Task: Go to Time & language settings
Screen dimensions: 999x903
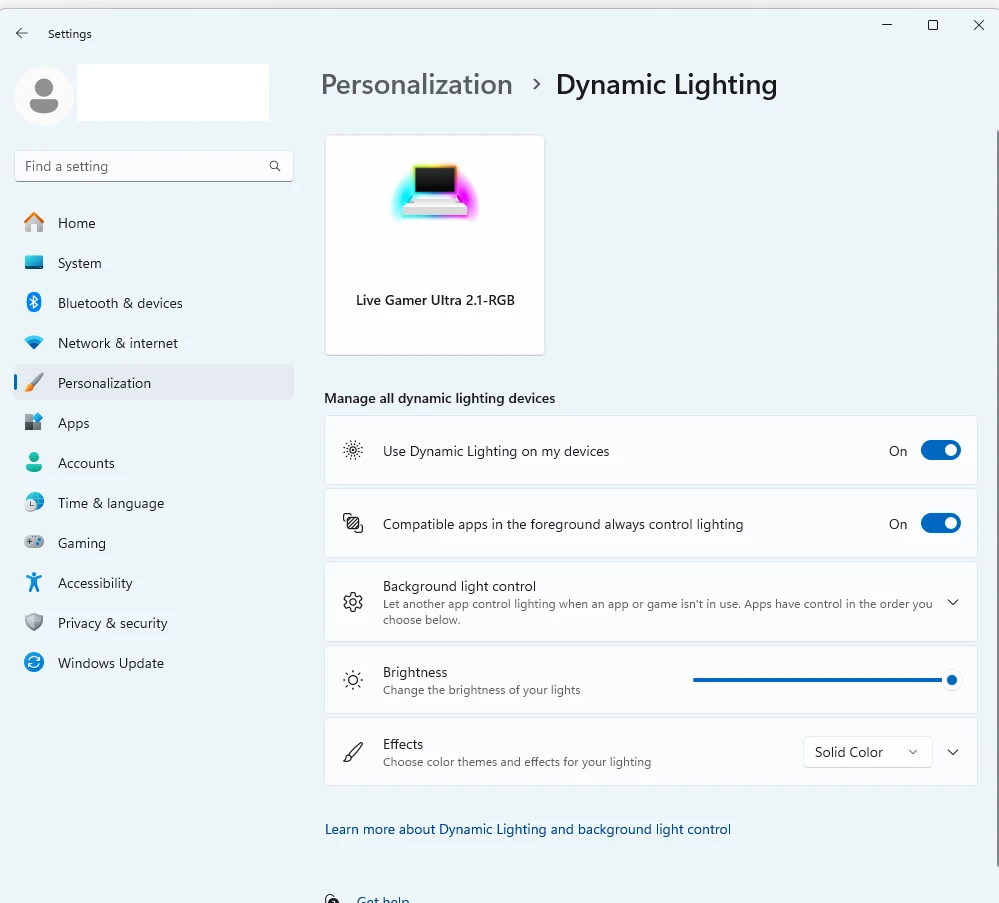Action: tap(110, 503)
